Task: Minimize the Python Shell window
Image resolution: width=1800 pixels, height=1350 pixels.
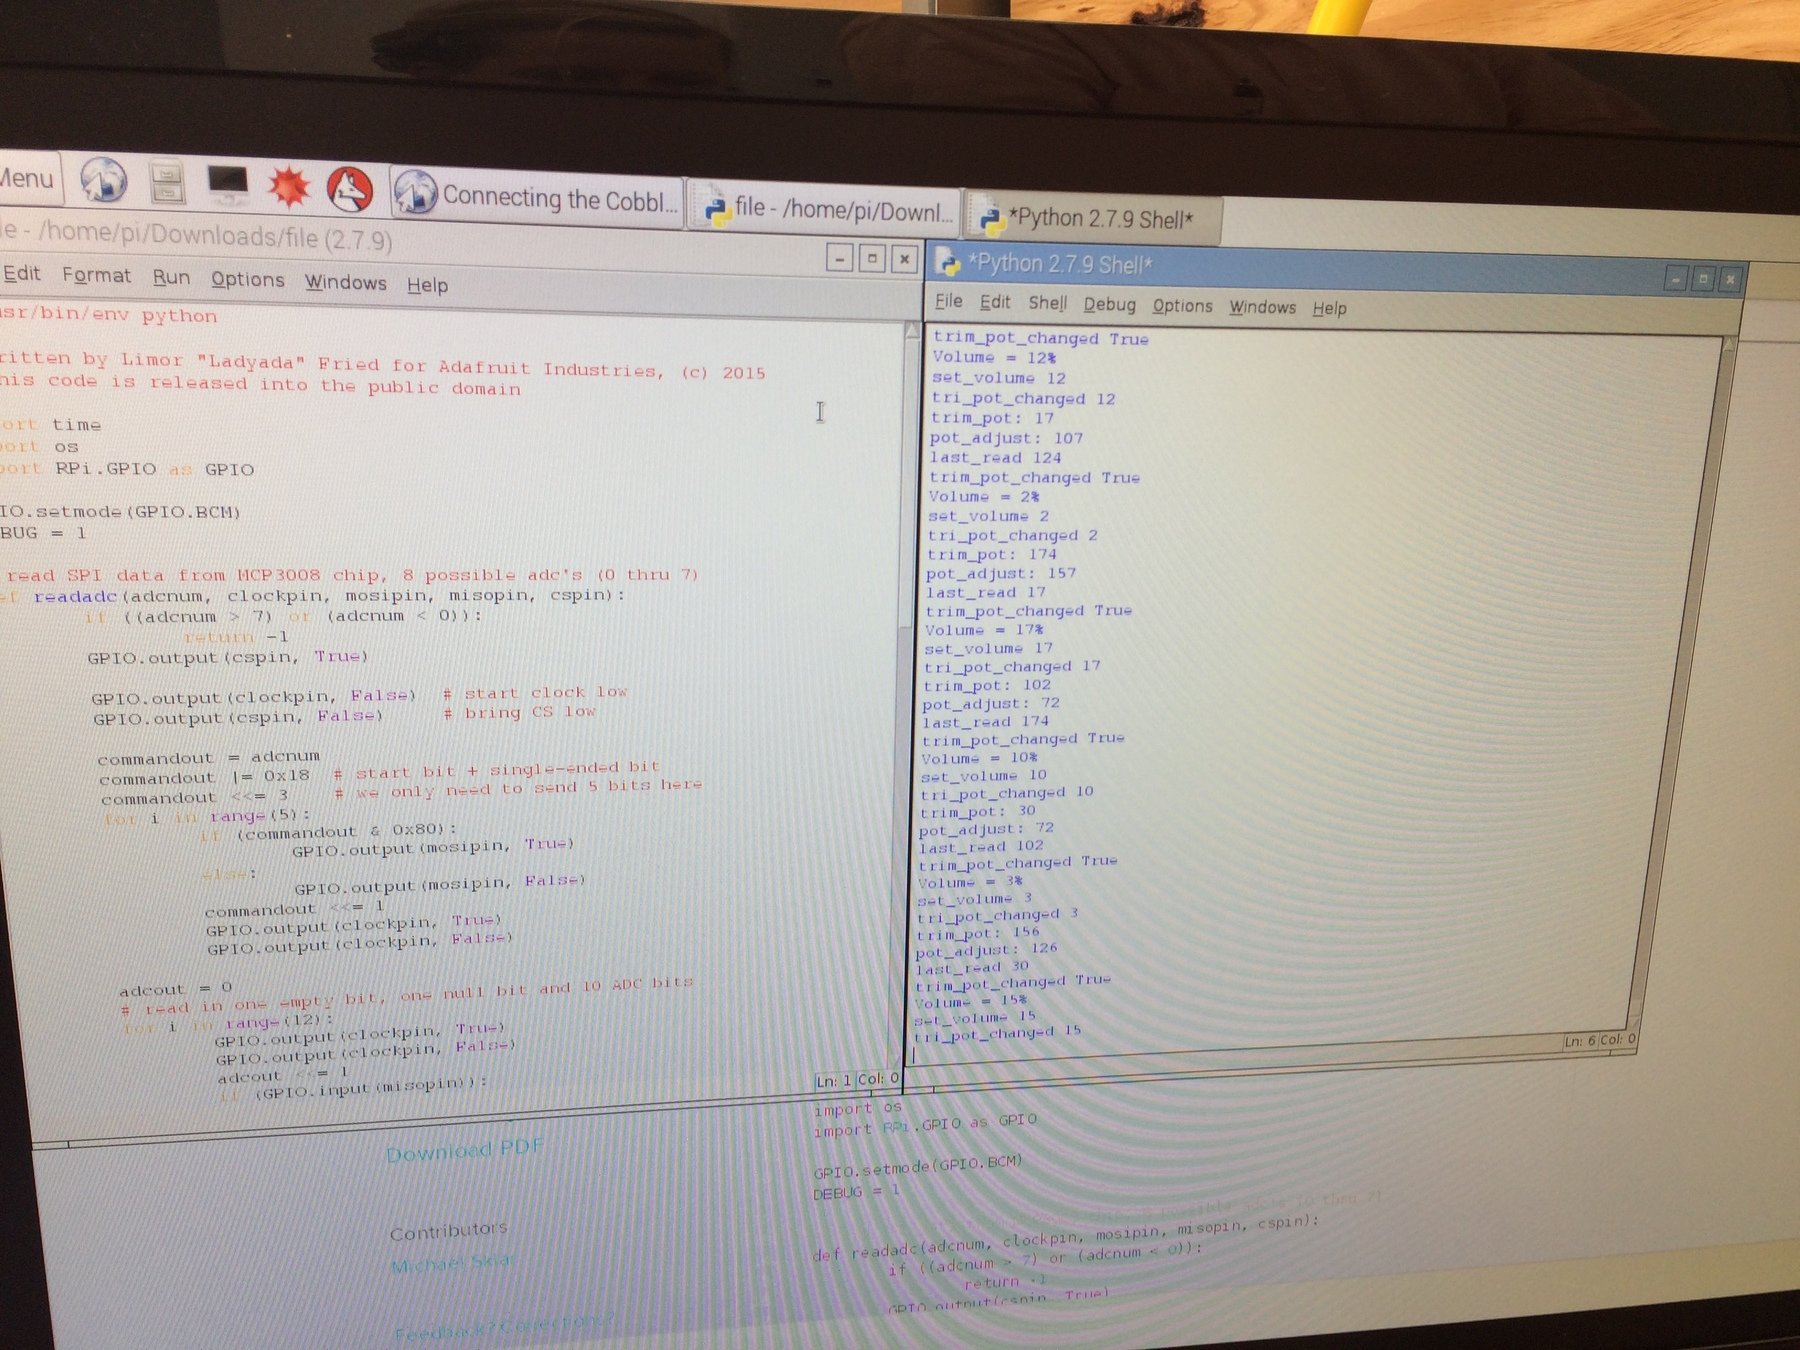Action: (x=1675, y=279)
